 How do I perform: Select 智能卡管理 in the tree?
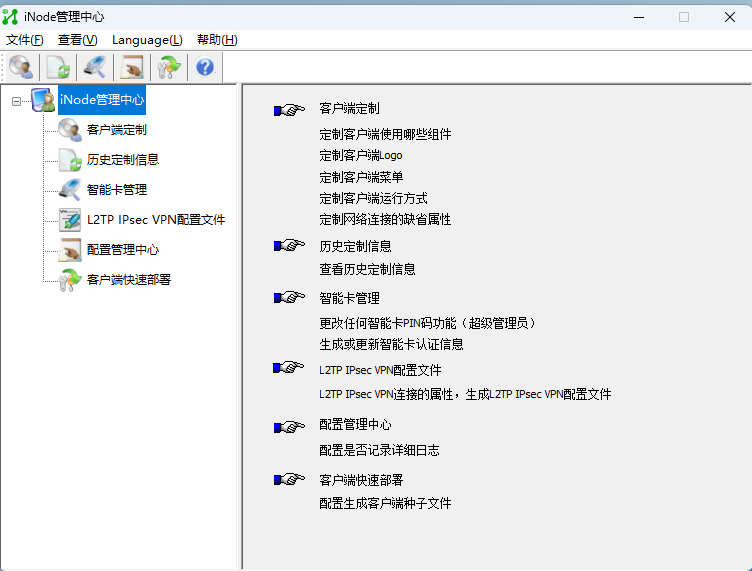click(117, 190)
